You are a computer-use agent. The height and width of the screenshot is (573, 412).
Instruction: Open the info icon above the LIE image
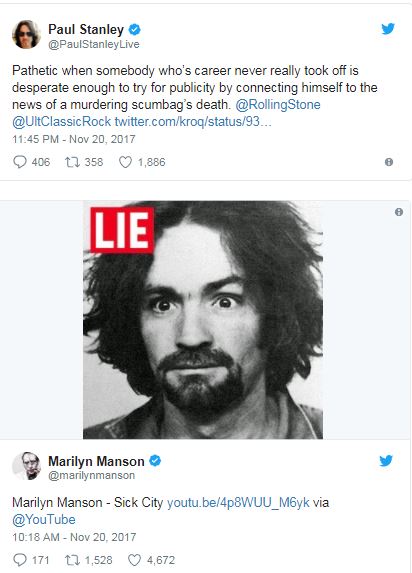click(399, 212)
